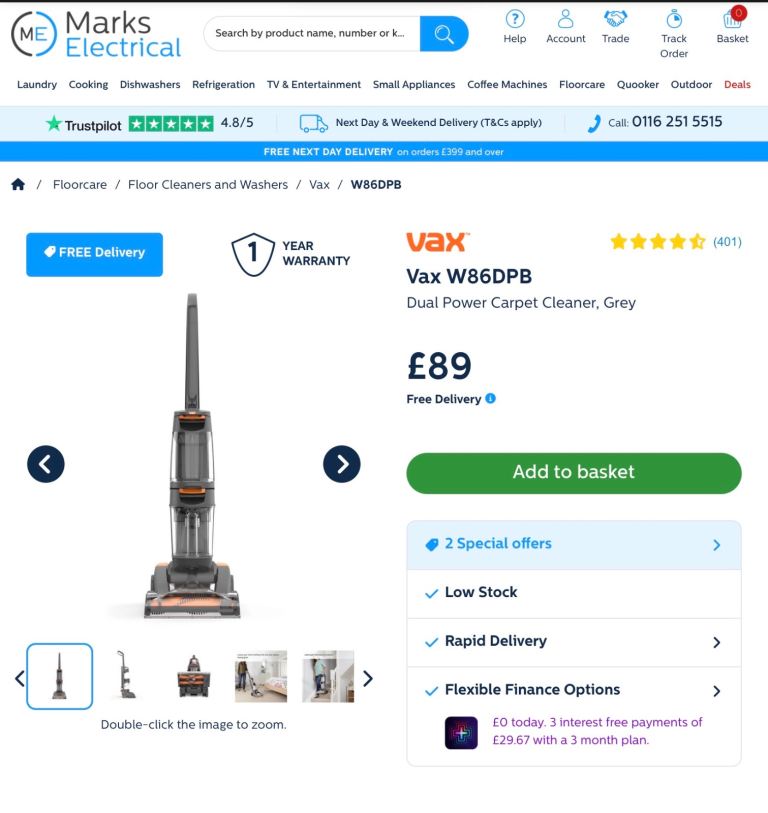Go to the home page icon

18,184
